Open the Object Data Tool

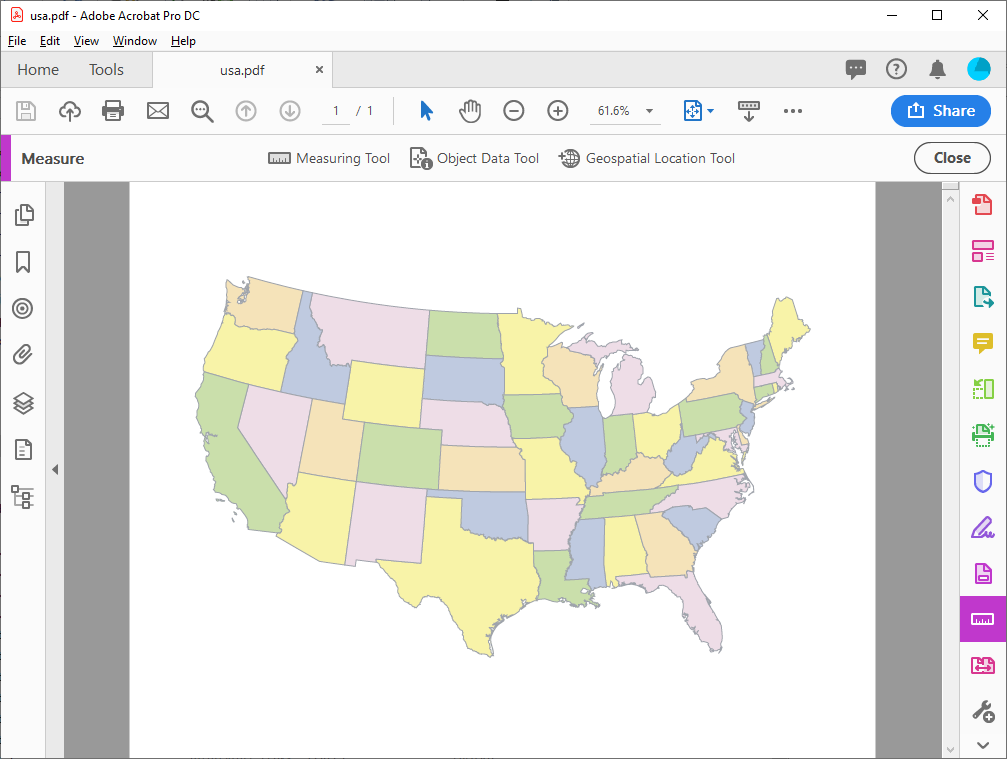pyautogui.click(x=474, y=158)
